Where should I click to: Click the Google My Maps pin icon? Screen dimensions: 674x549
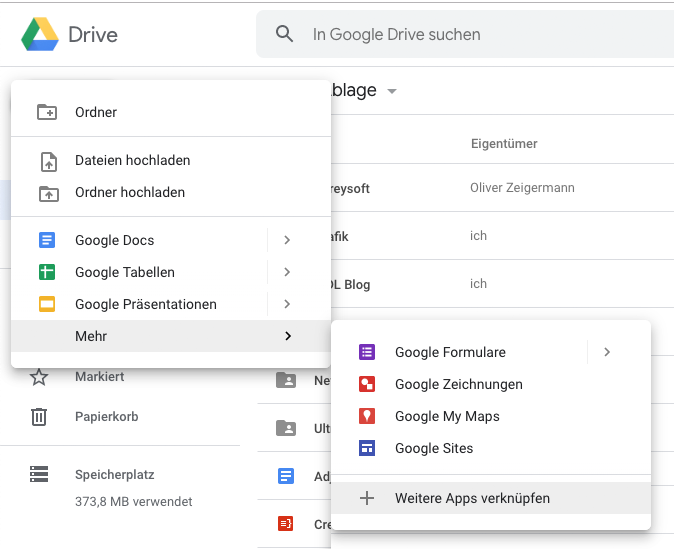click(367, 416)
